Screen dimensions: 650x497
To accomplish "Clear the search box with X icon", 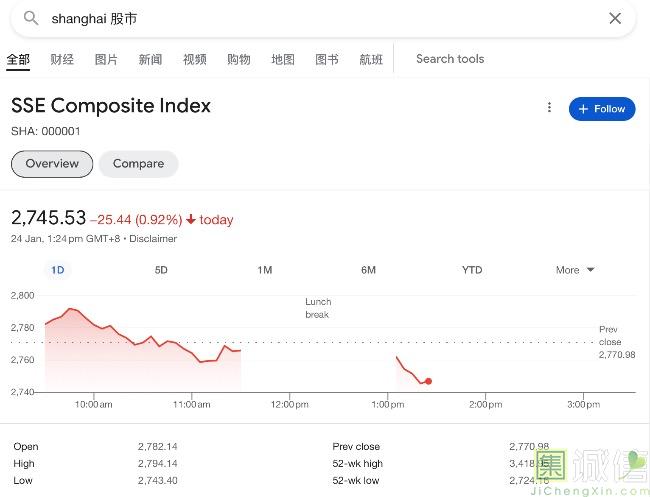I will [x=615, y=18].
